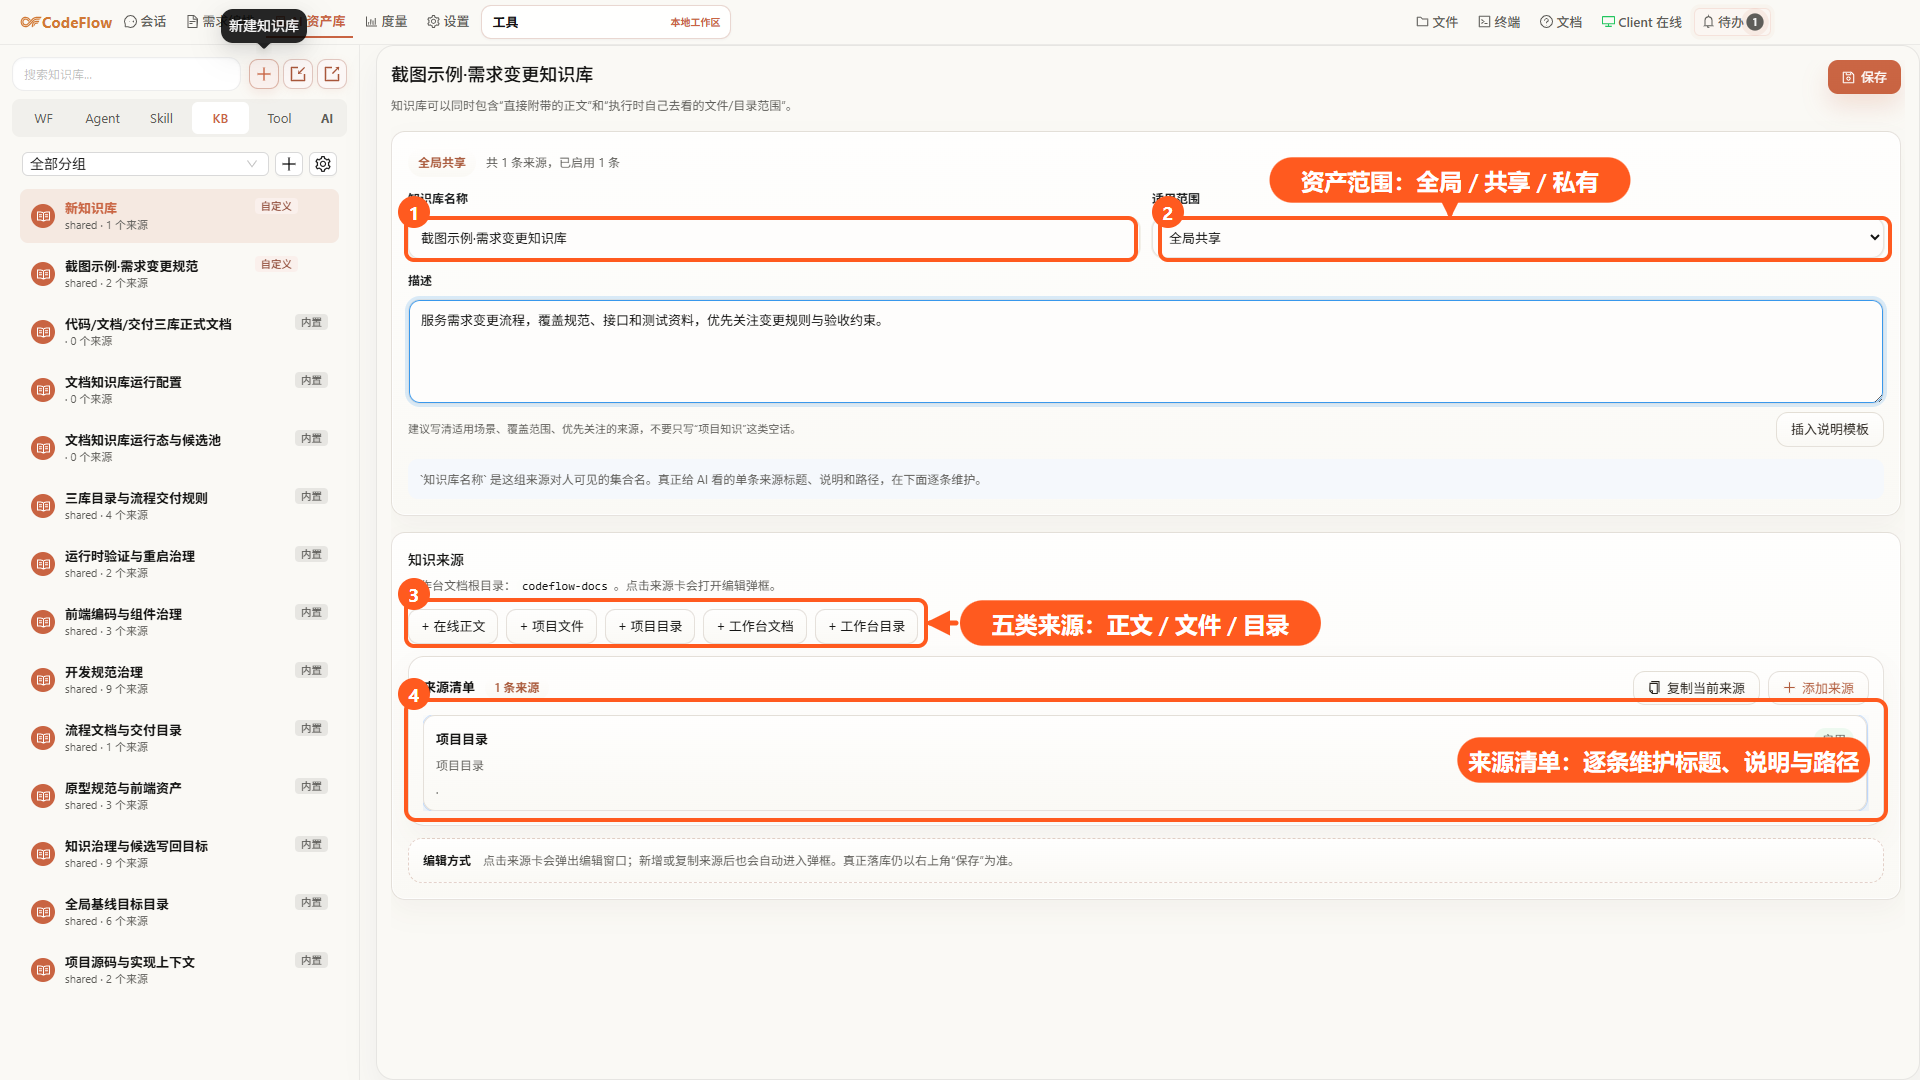1920x1080 pixels.
Task: Click the 1 条来源 count label
Action: point(517,688)
